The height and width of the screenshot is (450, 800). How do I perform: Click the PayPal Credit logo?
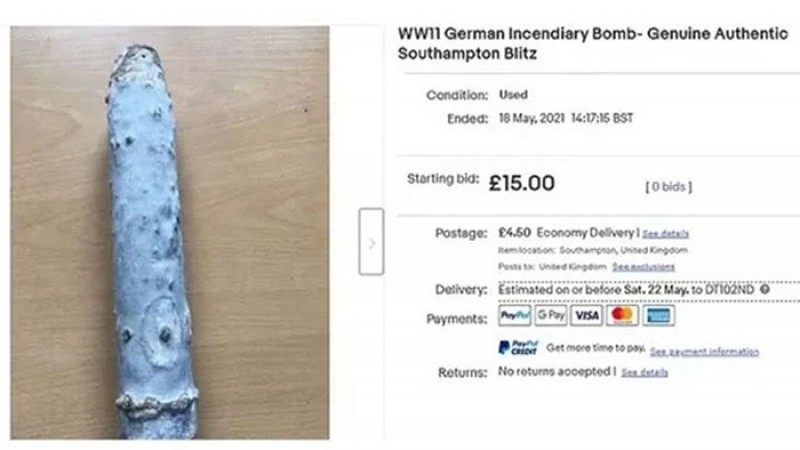pos(518,348)
